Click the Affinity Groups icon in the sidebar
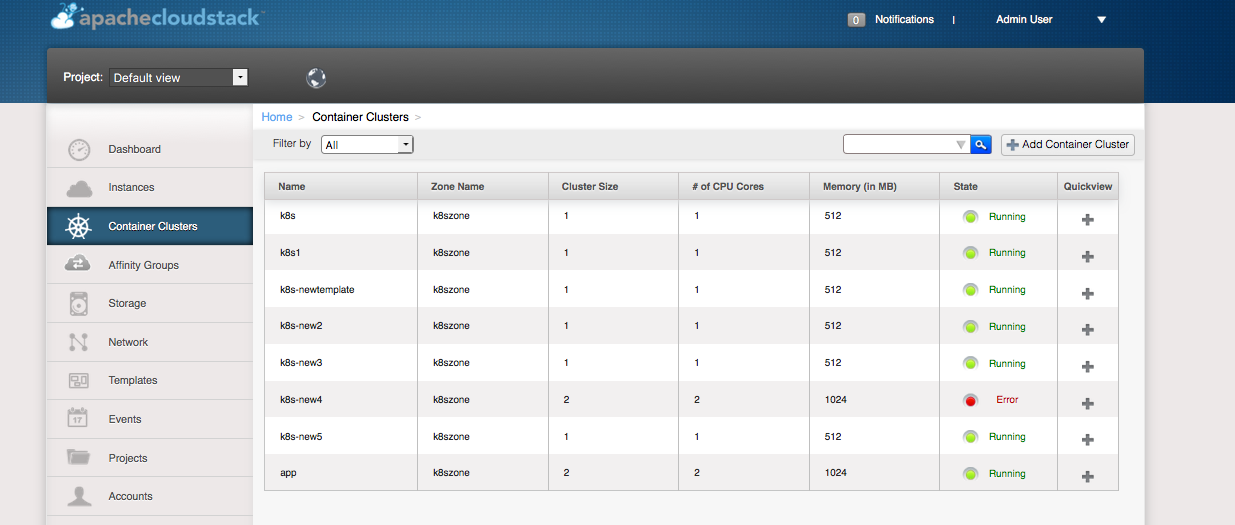This screenshot has height=525, width=1235. (x=79, y=265)
